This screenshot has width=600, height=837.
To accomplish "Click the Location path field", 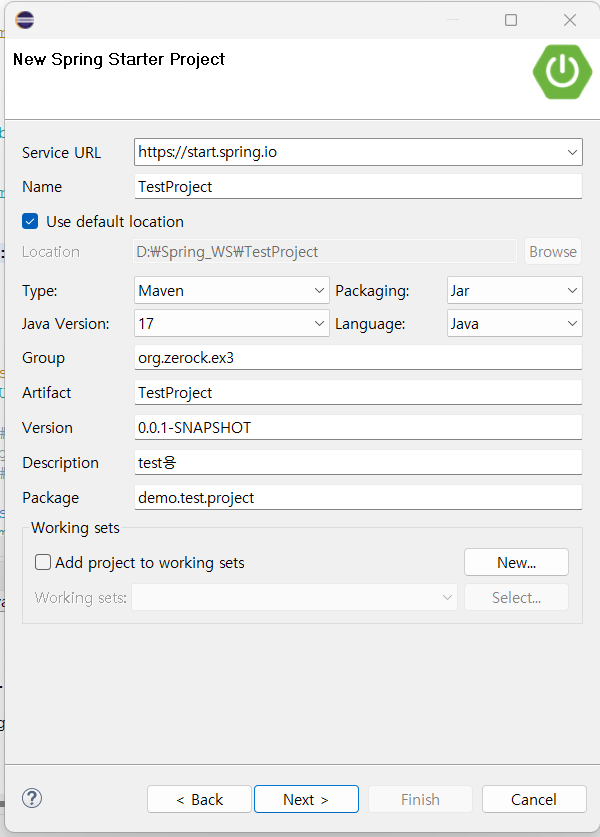I will click(325, 251).
